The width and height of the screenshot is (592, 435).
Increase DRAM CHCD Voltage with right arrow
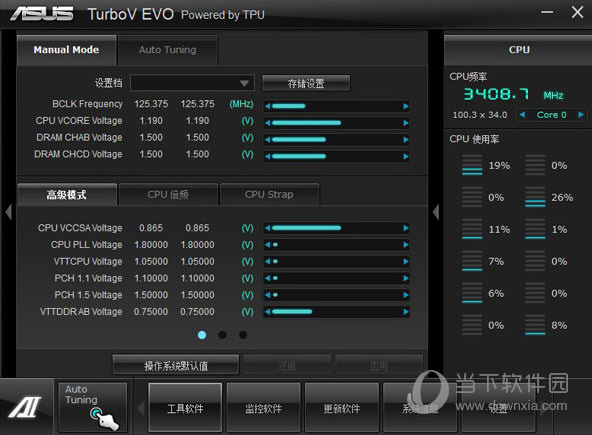coord(406,156)
